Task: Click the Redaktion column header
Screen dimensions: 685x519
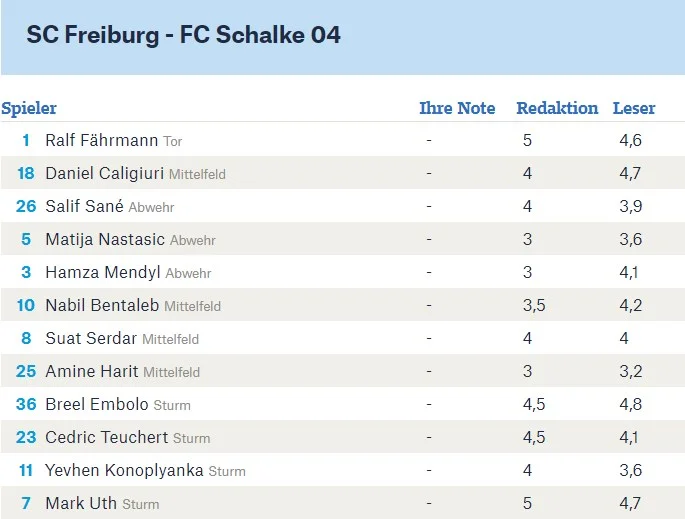Action: click(x=557, y=108)
